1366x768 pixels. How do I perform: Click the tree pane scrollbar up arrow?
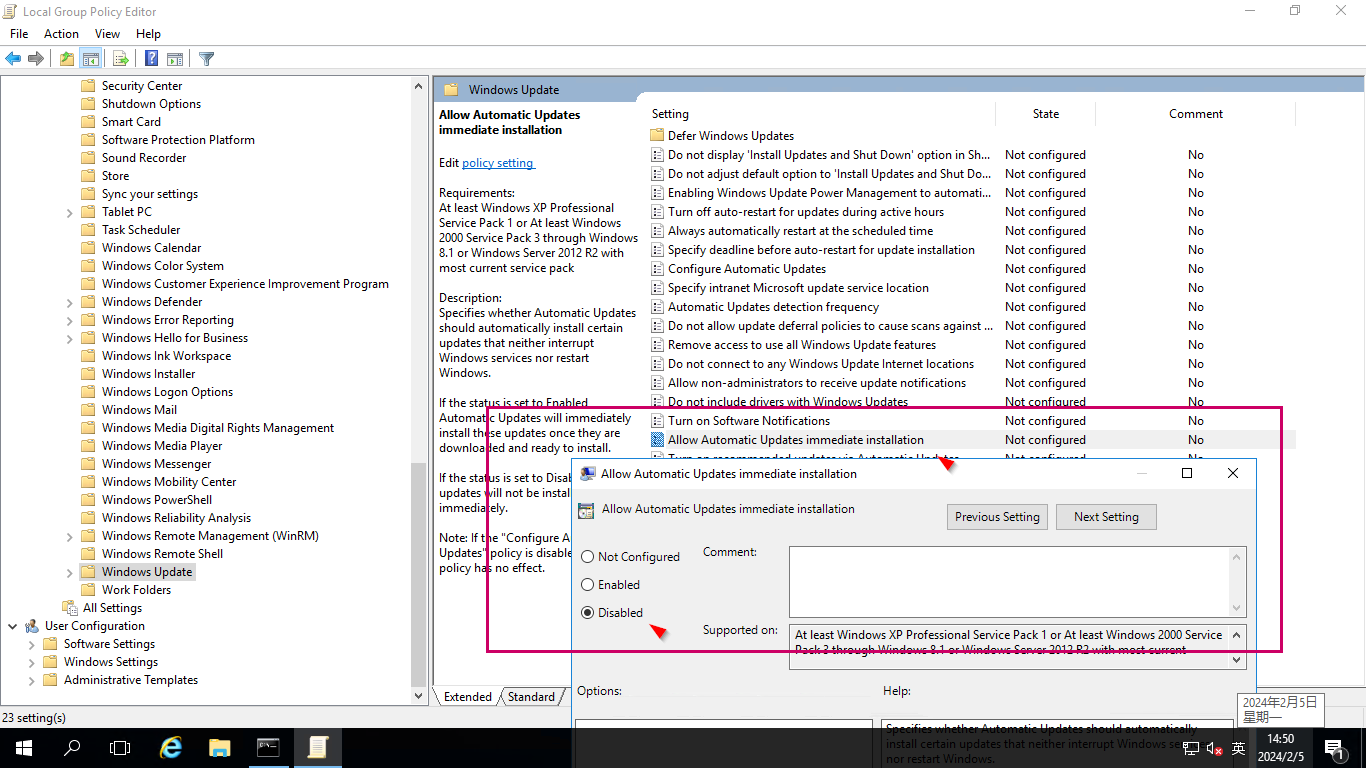point(419,86)
